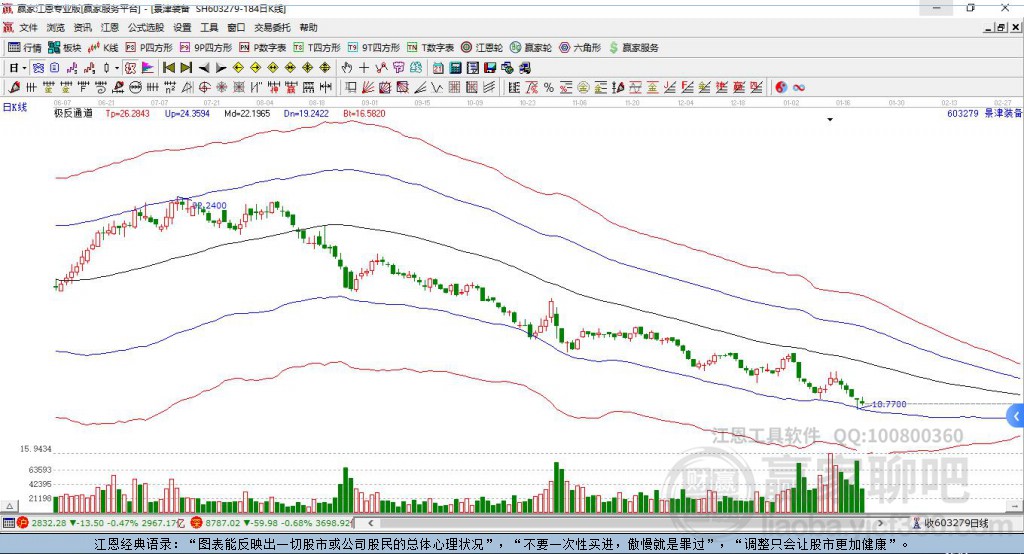This screenshot has width=1024, height=554.
Task: Open the 资讯 menu
Action: [x=82, y=27]
